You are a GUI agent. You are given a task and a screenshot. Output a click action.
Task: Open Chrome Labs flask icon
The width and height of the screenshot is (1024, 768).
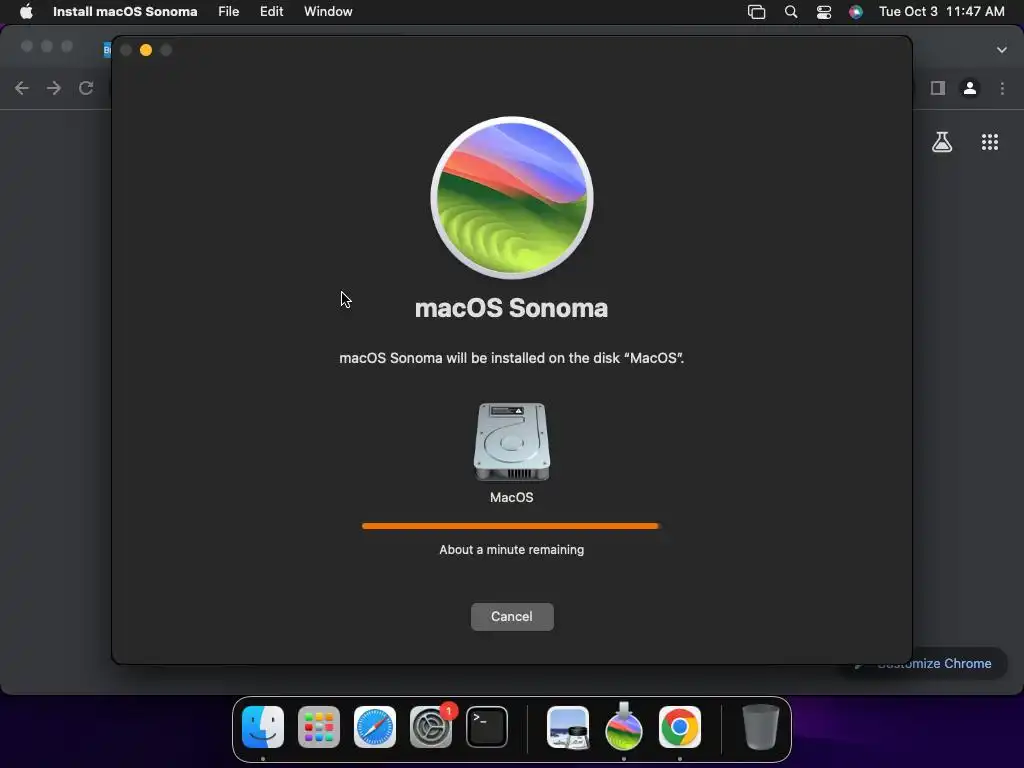[x=942, y=142]
